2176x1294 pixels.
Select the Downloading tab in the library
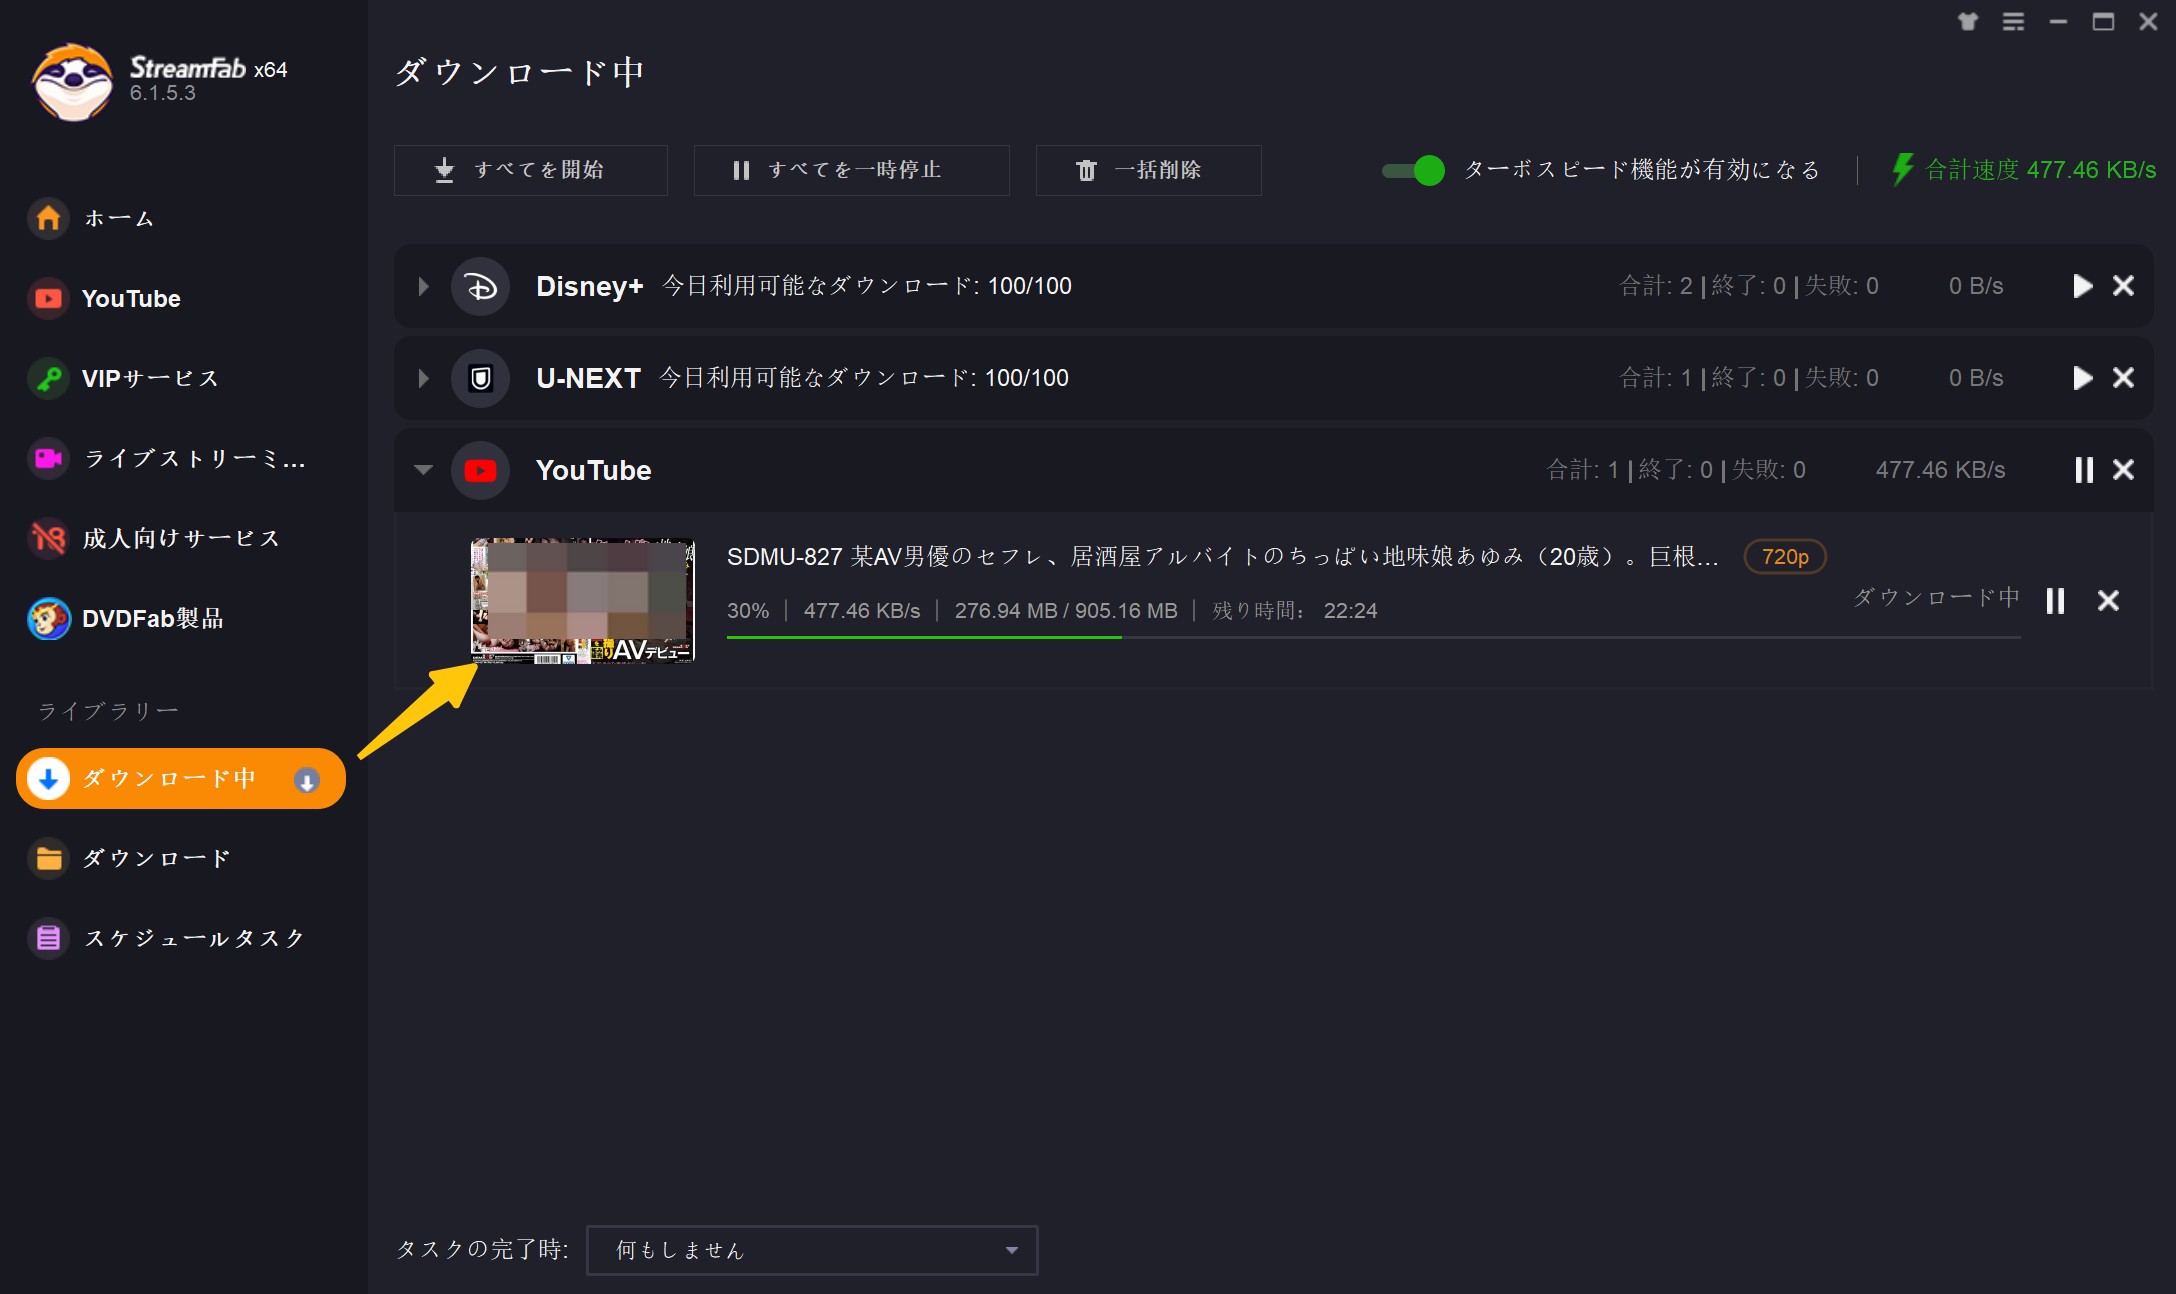(x=181, y=778)
